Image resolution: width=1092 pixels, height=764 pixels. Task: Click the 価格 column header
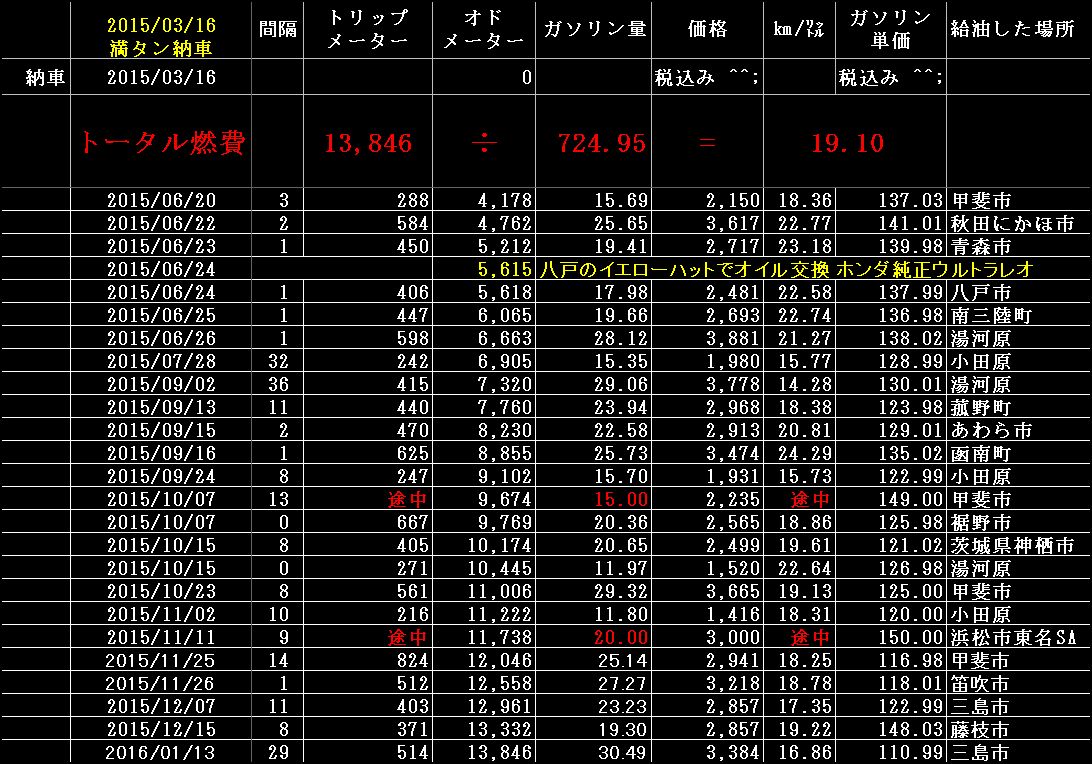707,31
